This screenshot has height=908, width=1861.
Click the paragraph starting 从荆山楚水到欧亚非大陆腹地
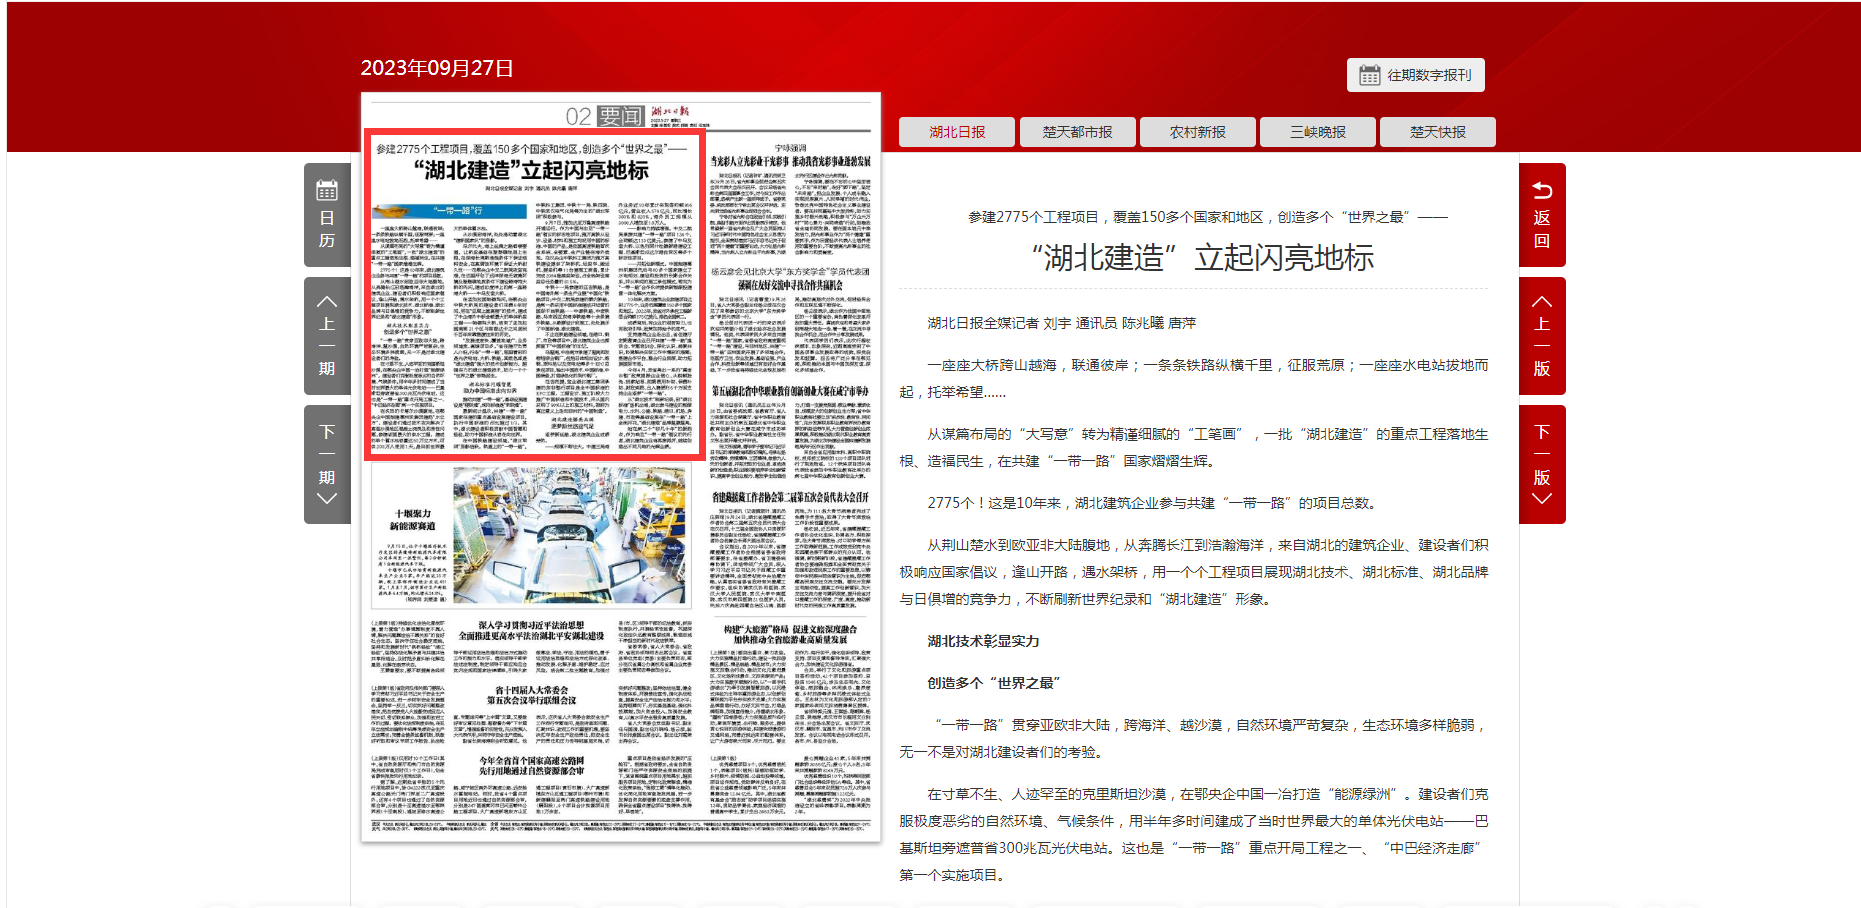[1193, 572]
